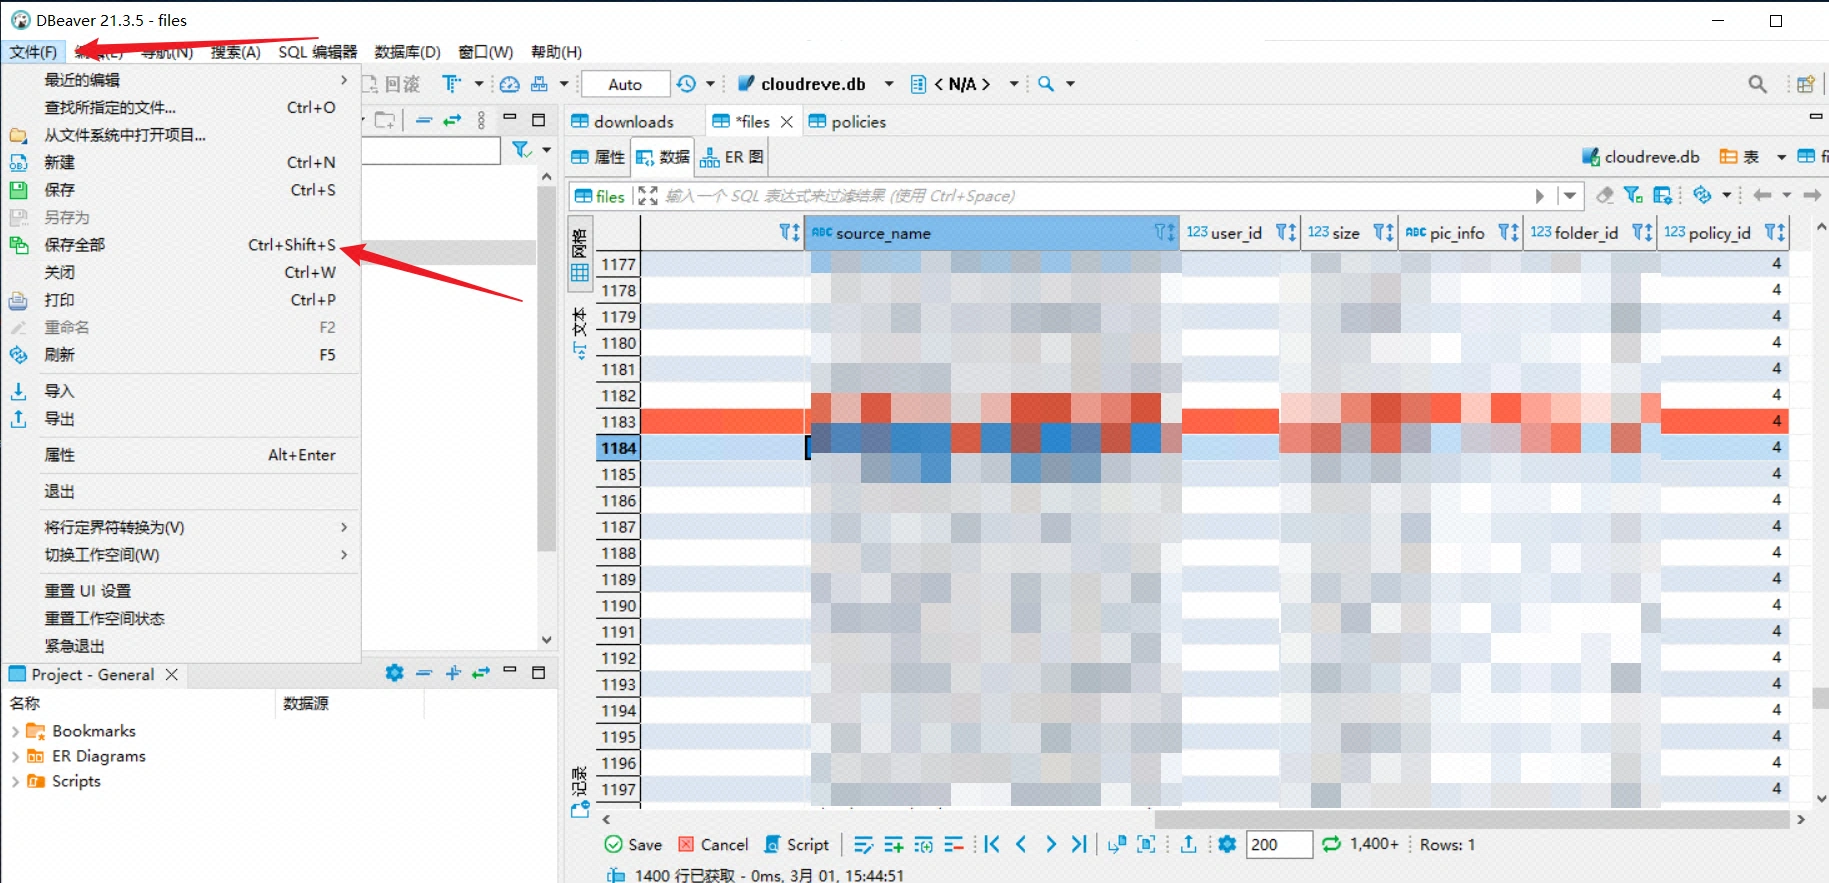The image size is (1829, 883).
Task: Switch to the policies tab
Action: (847, 122)
